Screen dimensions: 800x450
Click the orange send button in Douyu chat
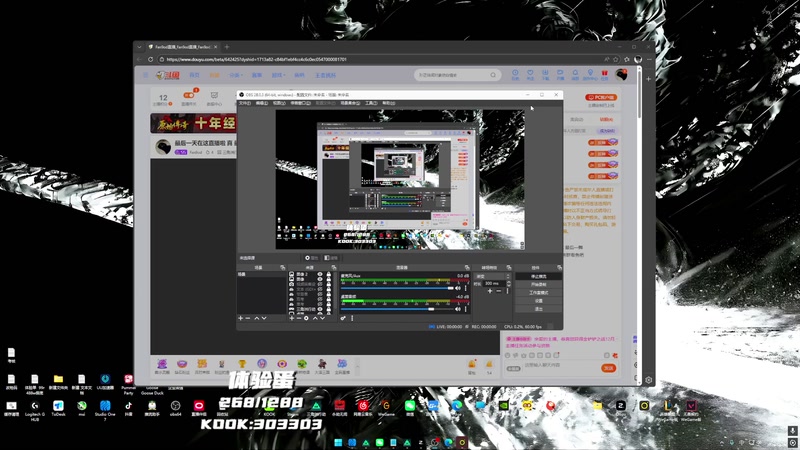pyautogui.click(x=608, y=368)
